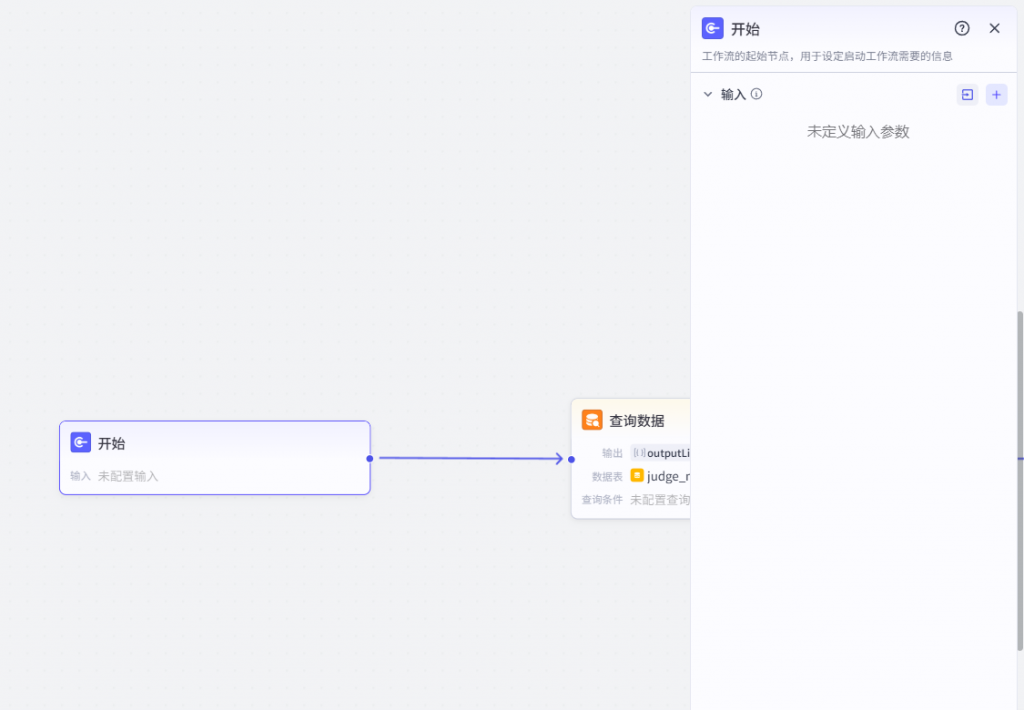This screenshot has height=710, width=1024.
Task: Select the 开始 node title on canvas
Action: (x=111, y=444)
